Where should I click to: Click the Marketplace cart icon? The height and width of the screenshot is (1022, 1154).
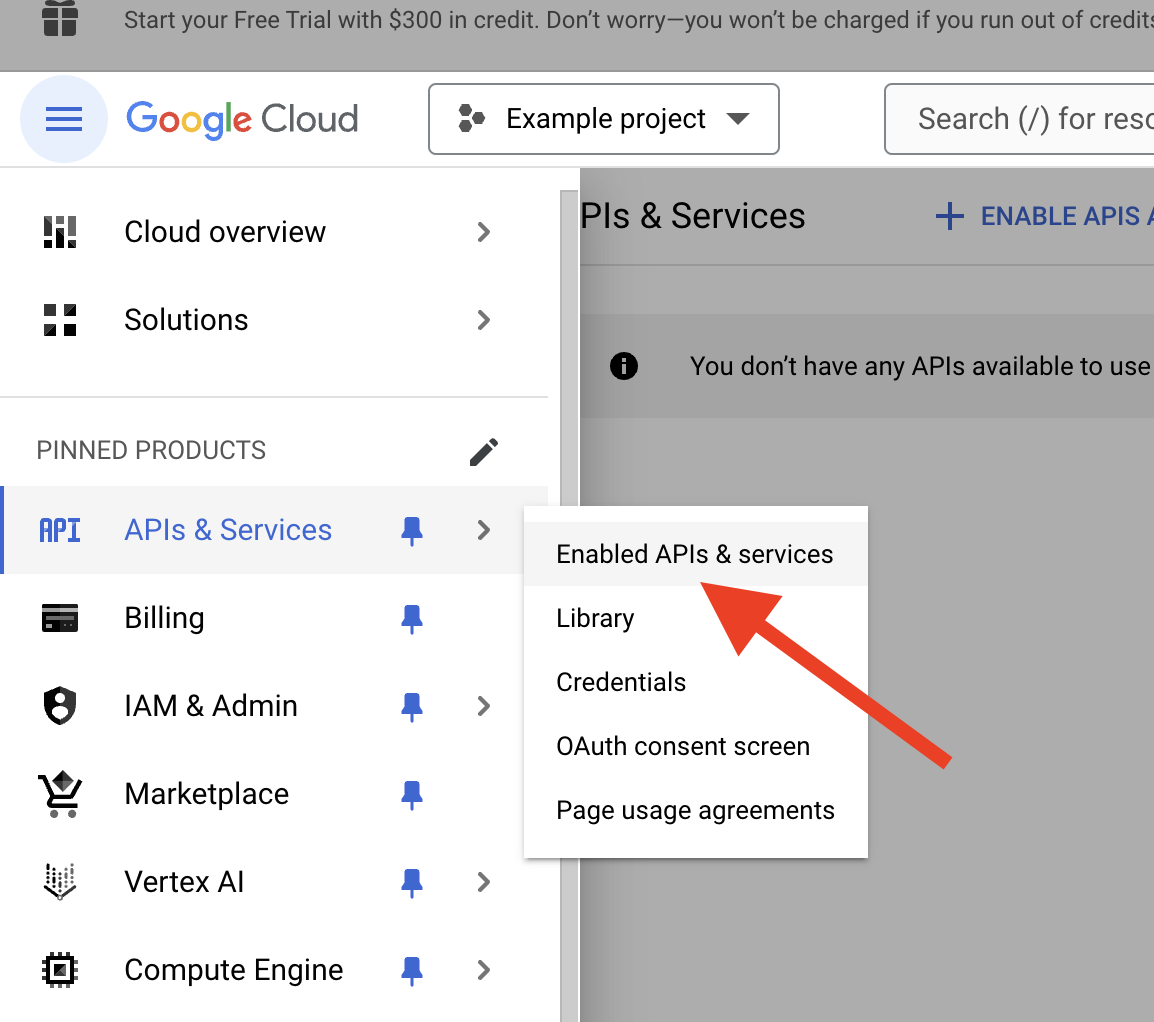pos(60,795)
